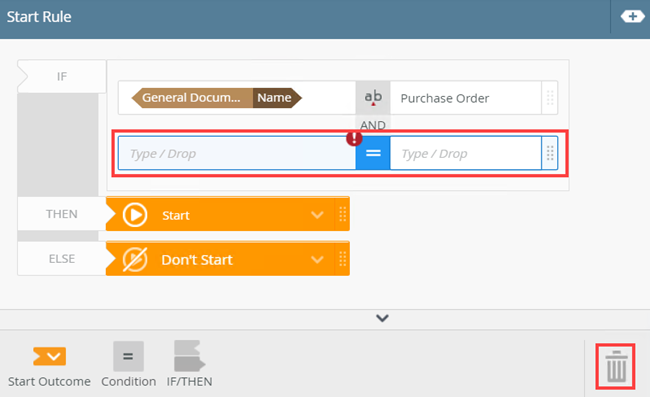Click drag handle of Don't Start outcome

point(342,259)
